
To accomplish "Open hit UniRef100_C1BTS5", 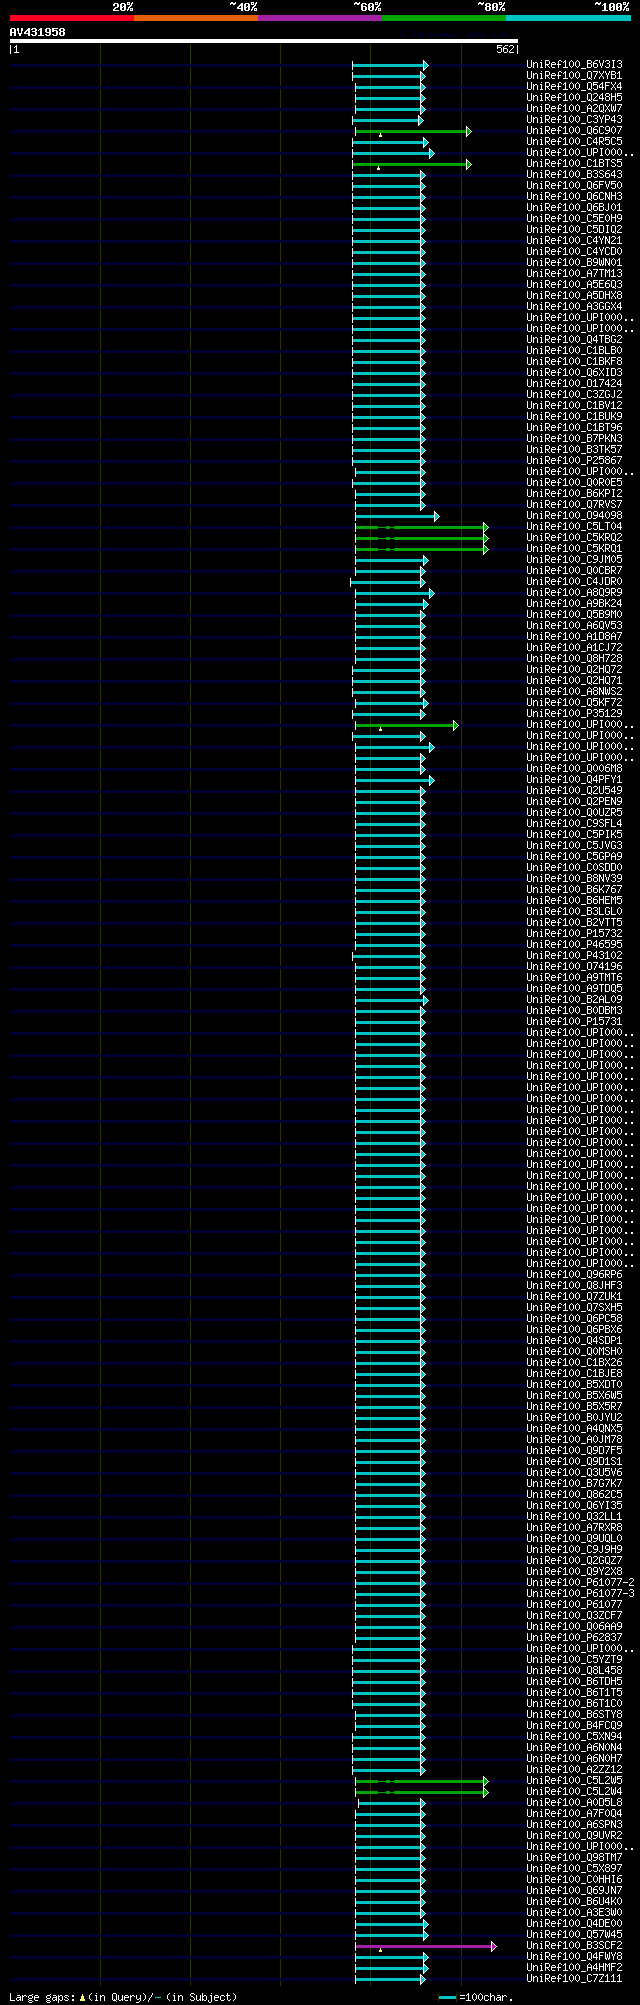I will tap(574, 163).
